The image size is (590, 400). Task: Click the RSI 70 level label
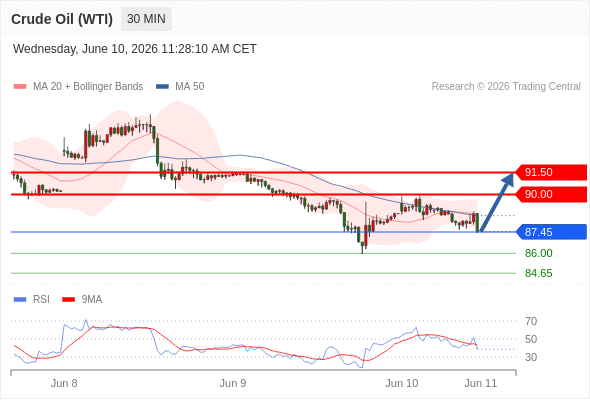tap(531, 321)
